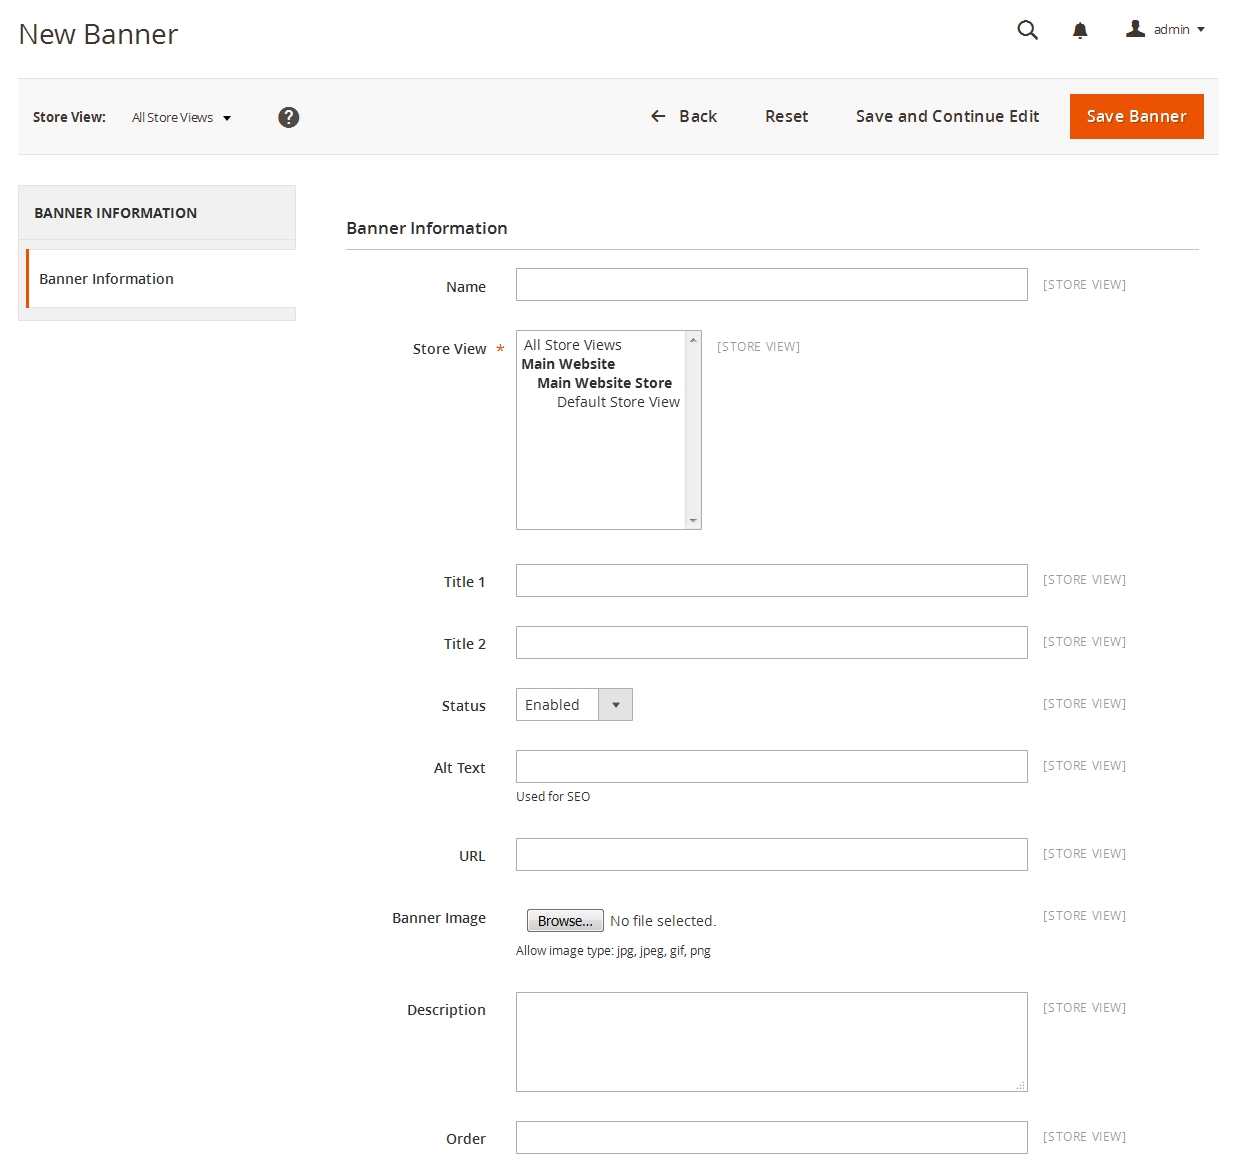Select All Store Views in the list

coord(573,345)
